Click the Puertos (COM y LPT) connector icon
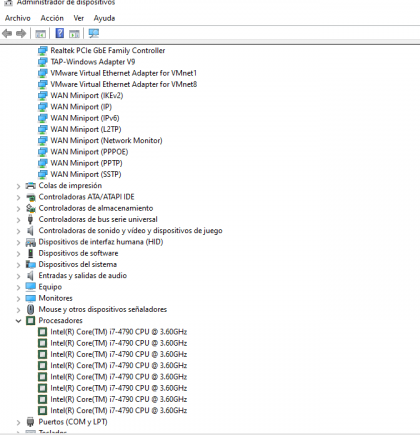The width and height of the screenshot is (420, 435). [30, 422]
